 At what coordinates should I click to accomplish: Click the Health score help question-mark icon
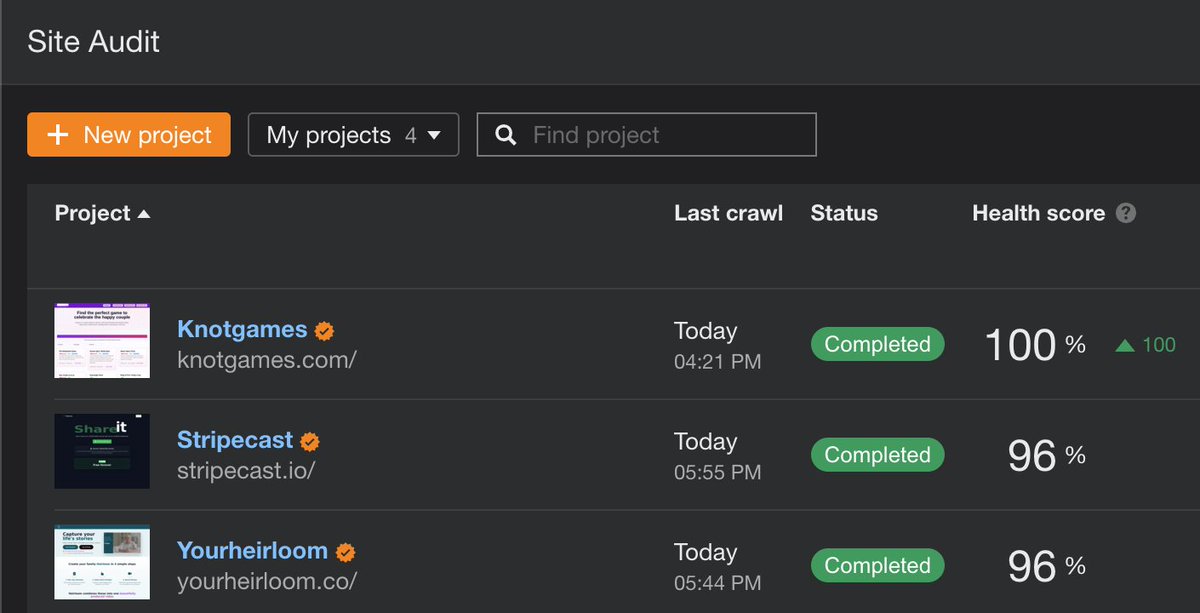[x=1126, y=213]
